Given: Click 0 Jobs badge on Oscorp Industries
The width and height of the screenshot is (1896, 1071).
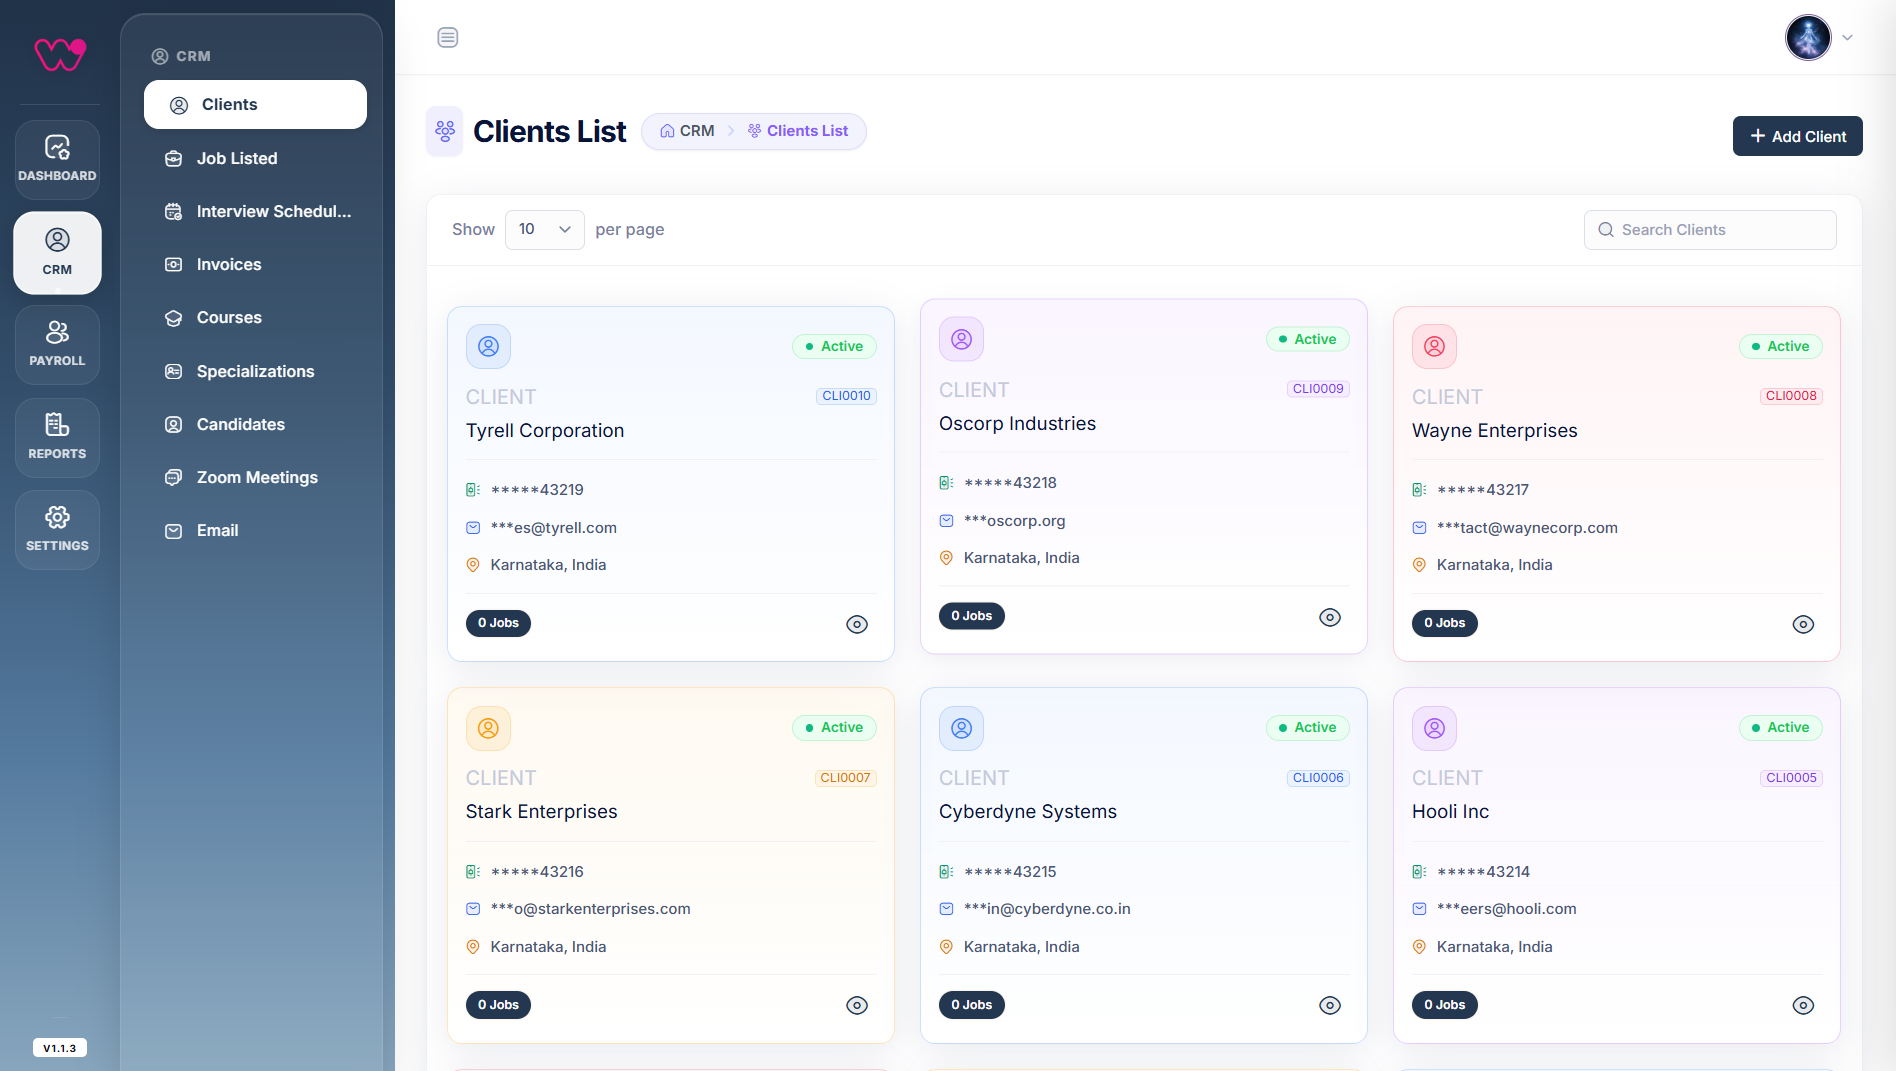Looking at the screenshot, I should pyautogui.click(x=971, y=616).
